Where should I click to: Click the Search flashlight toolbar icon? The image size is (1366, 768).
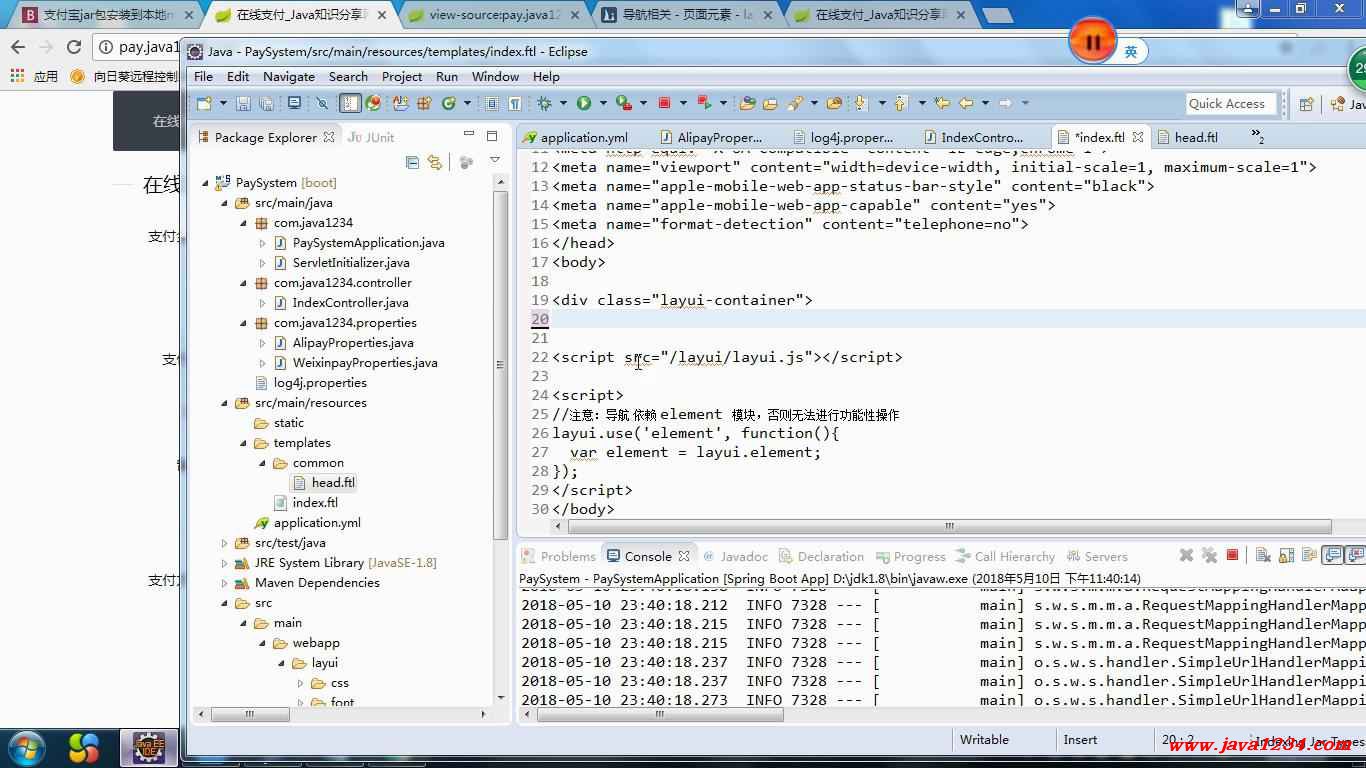(x=795, y=103)
